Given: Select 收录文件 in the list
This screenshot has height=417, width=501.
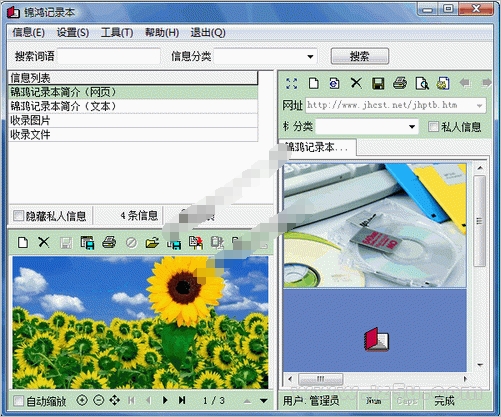Looking at the screenshot, I should (133, 135).
